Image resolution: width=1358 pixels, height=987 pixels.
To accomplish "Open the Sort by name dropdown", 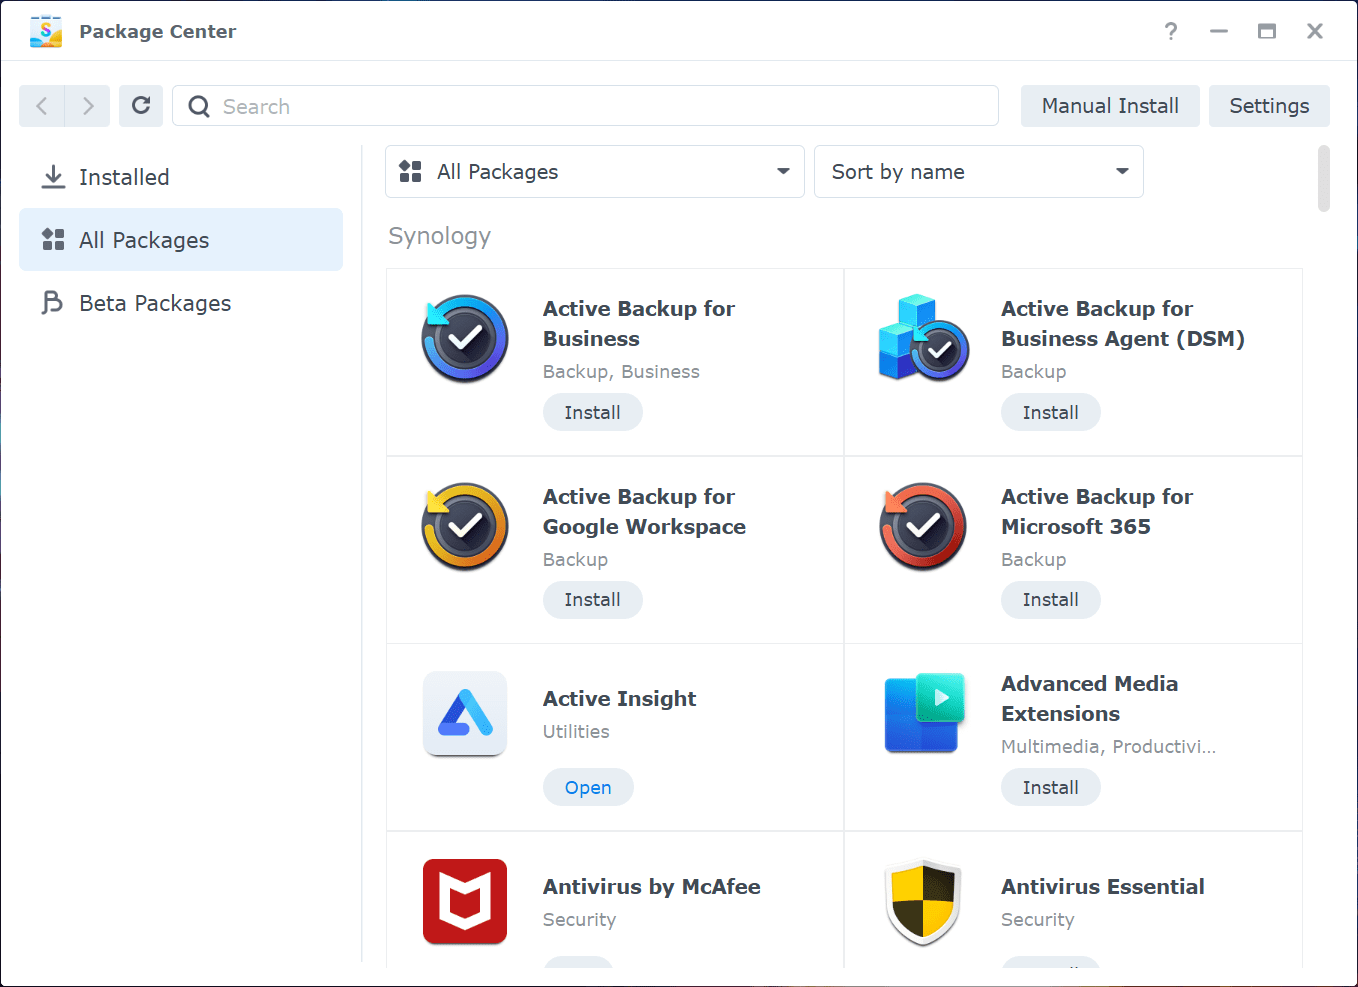I will point(979,172).
